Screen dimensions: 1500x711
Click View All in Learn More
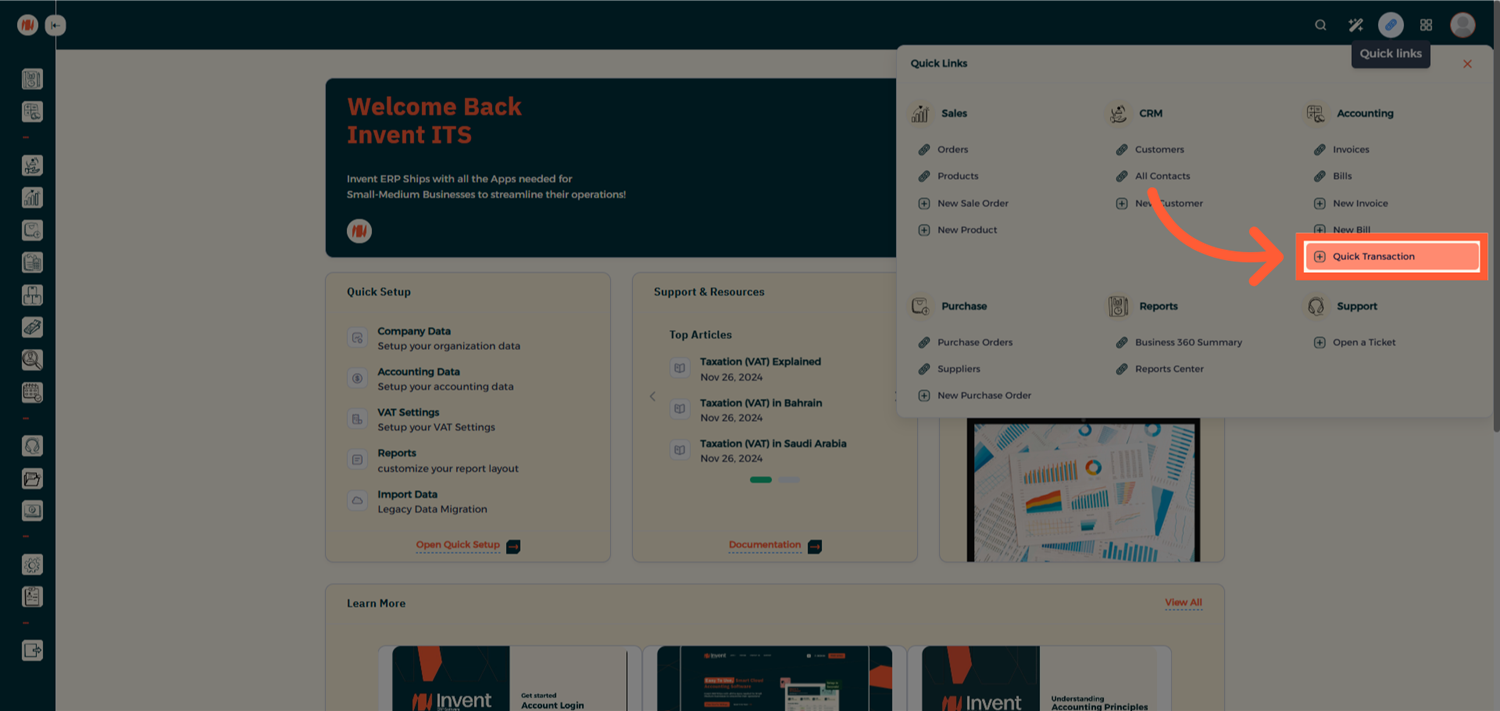(1183, 603)
